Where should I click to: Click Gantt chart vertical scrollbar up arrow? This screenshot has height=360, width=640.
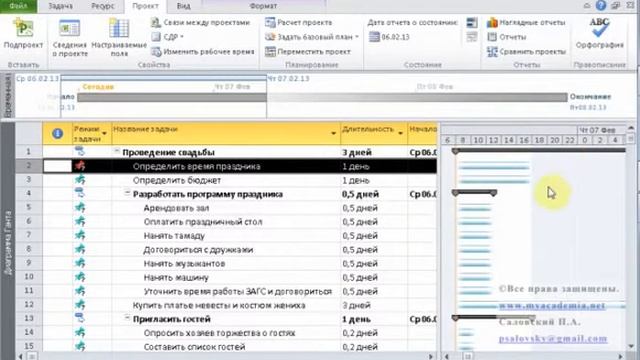(631, 128)
